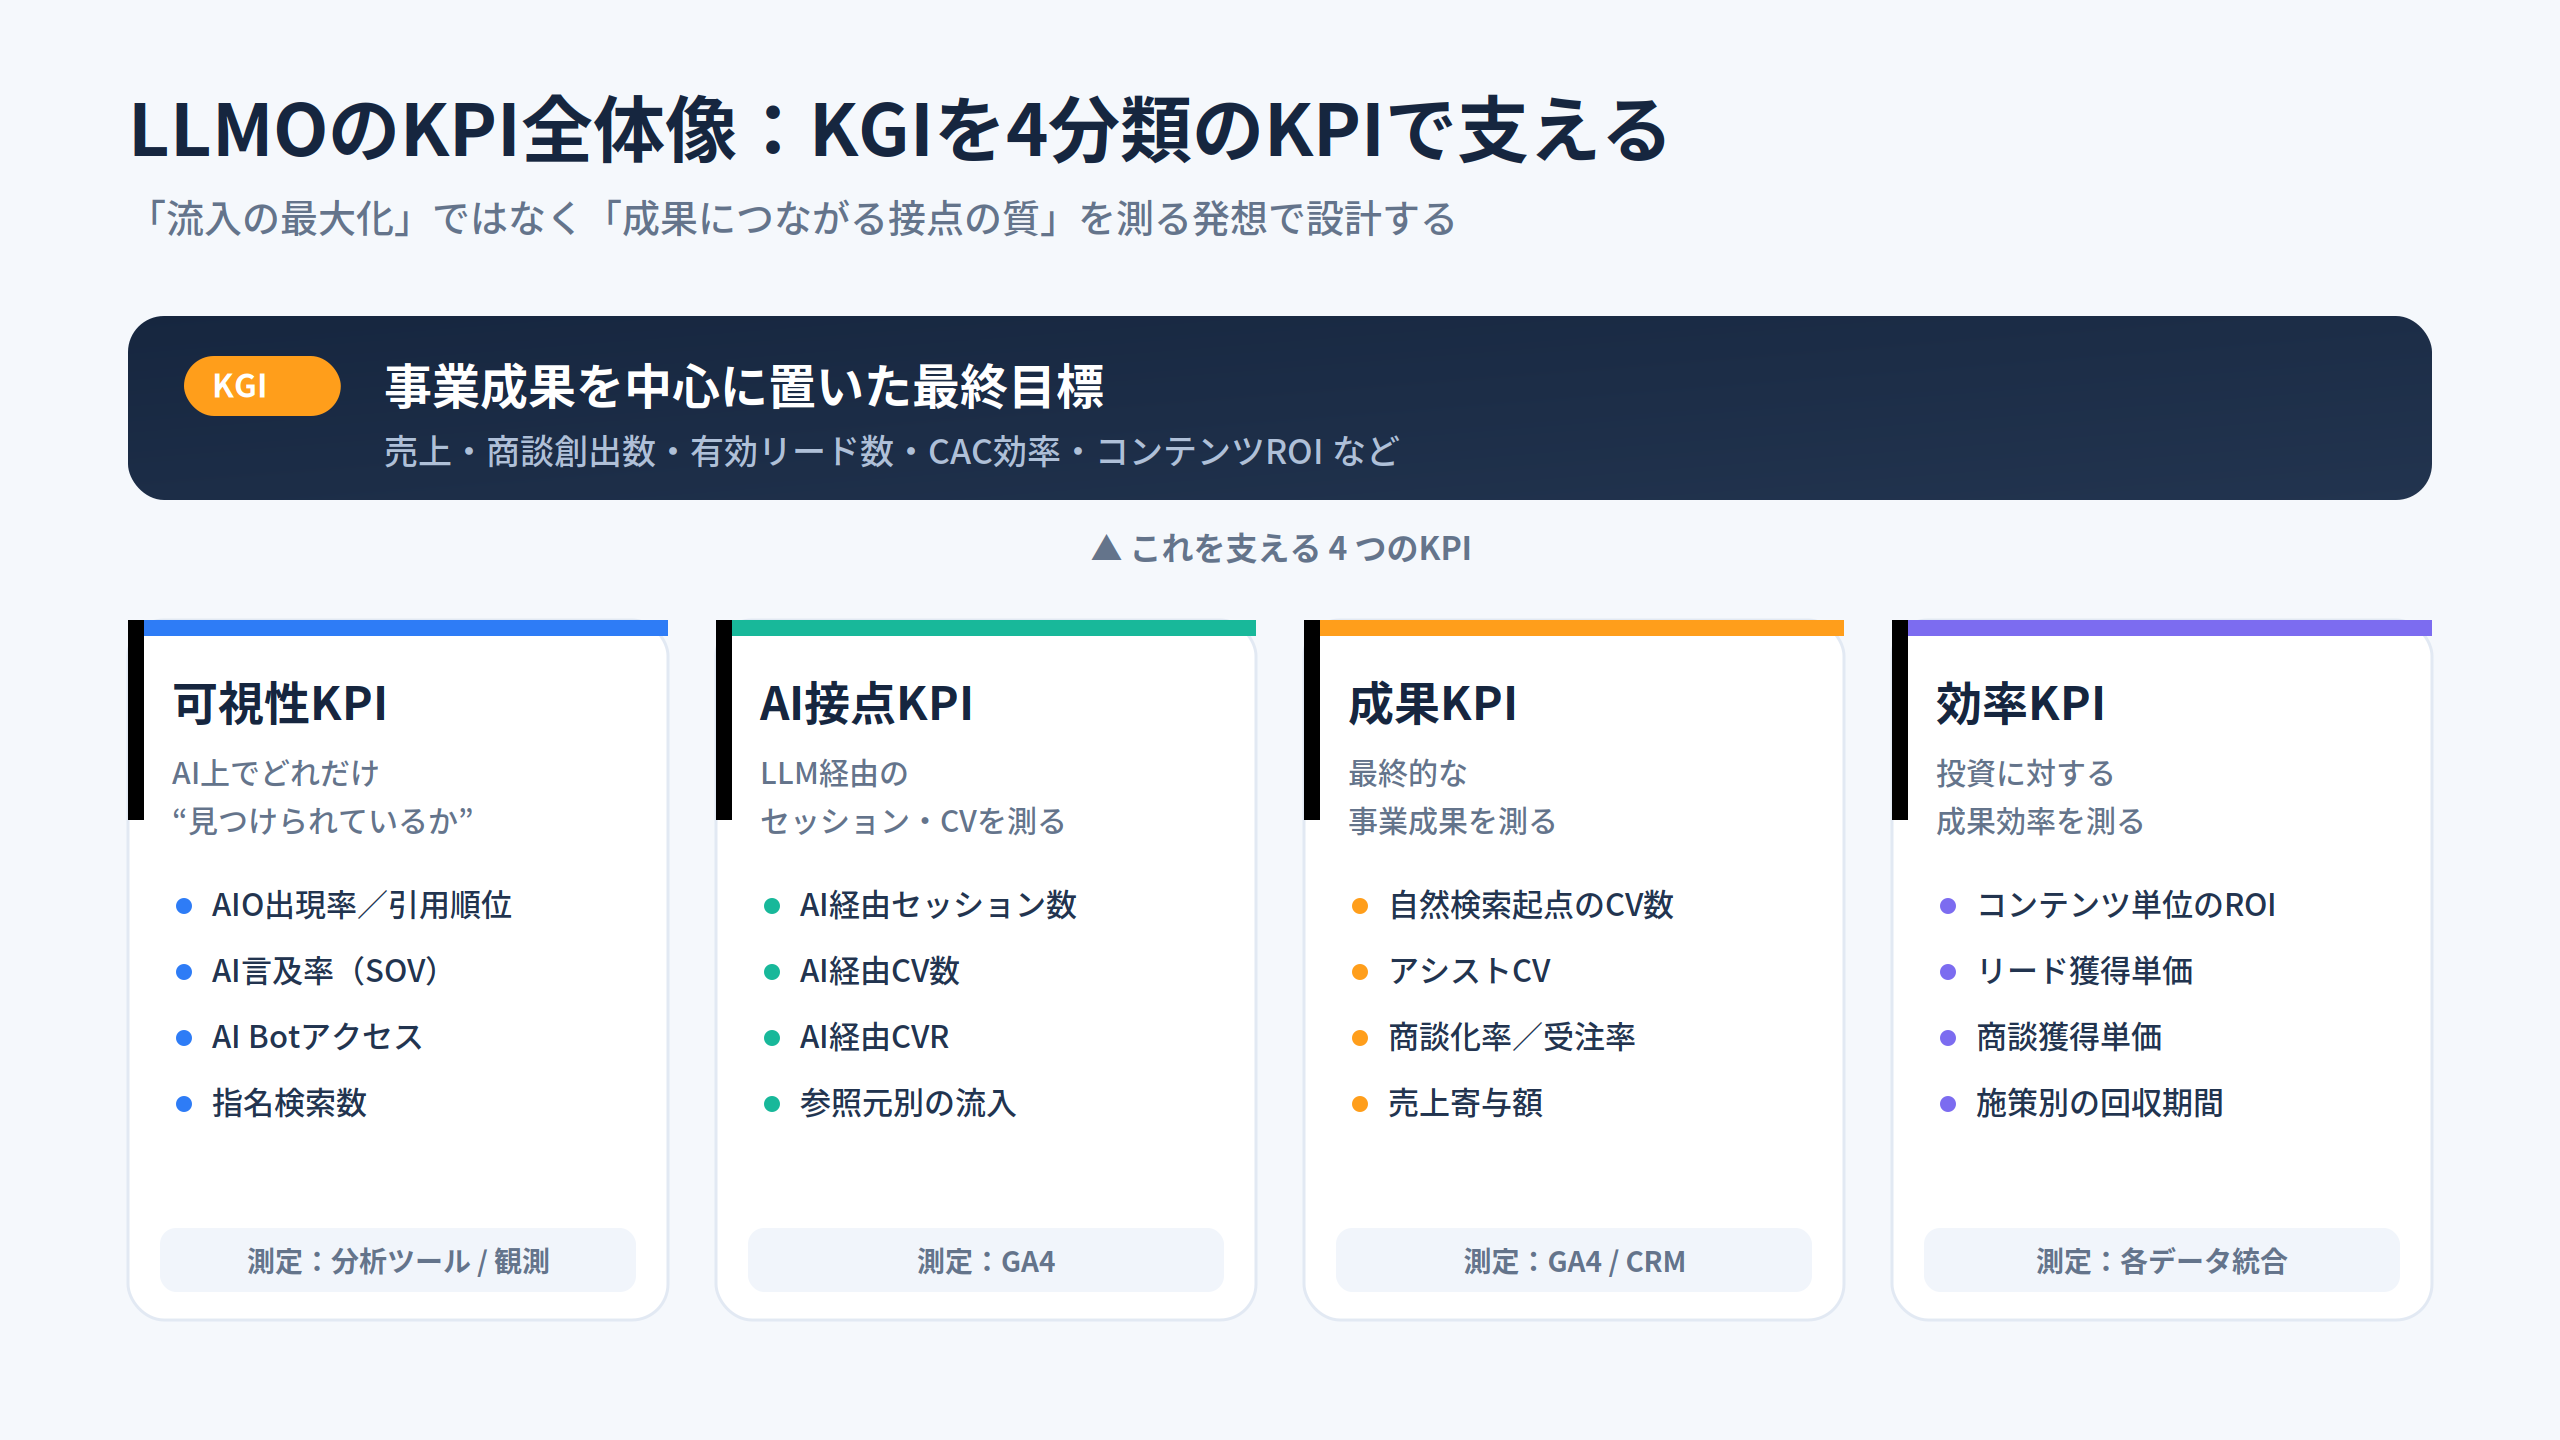Click the item リード獲得単価
Viewport: 2560px width, 1440px height.
2085,971
